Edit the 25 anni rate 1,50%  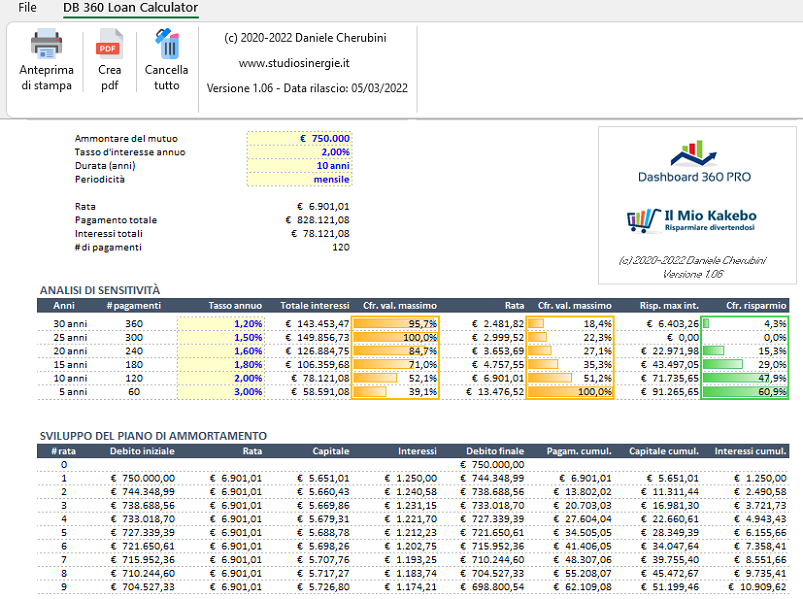(220, 337)
